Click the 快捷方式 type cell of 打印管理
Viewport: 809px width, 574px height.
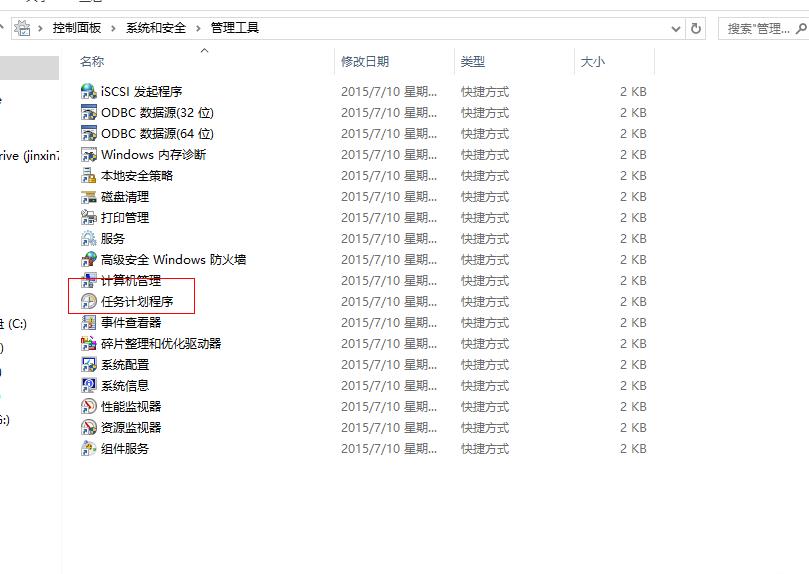point(485,218)
